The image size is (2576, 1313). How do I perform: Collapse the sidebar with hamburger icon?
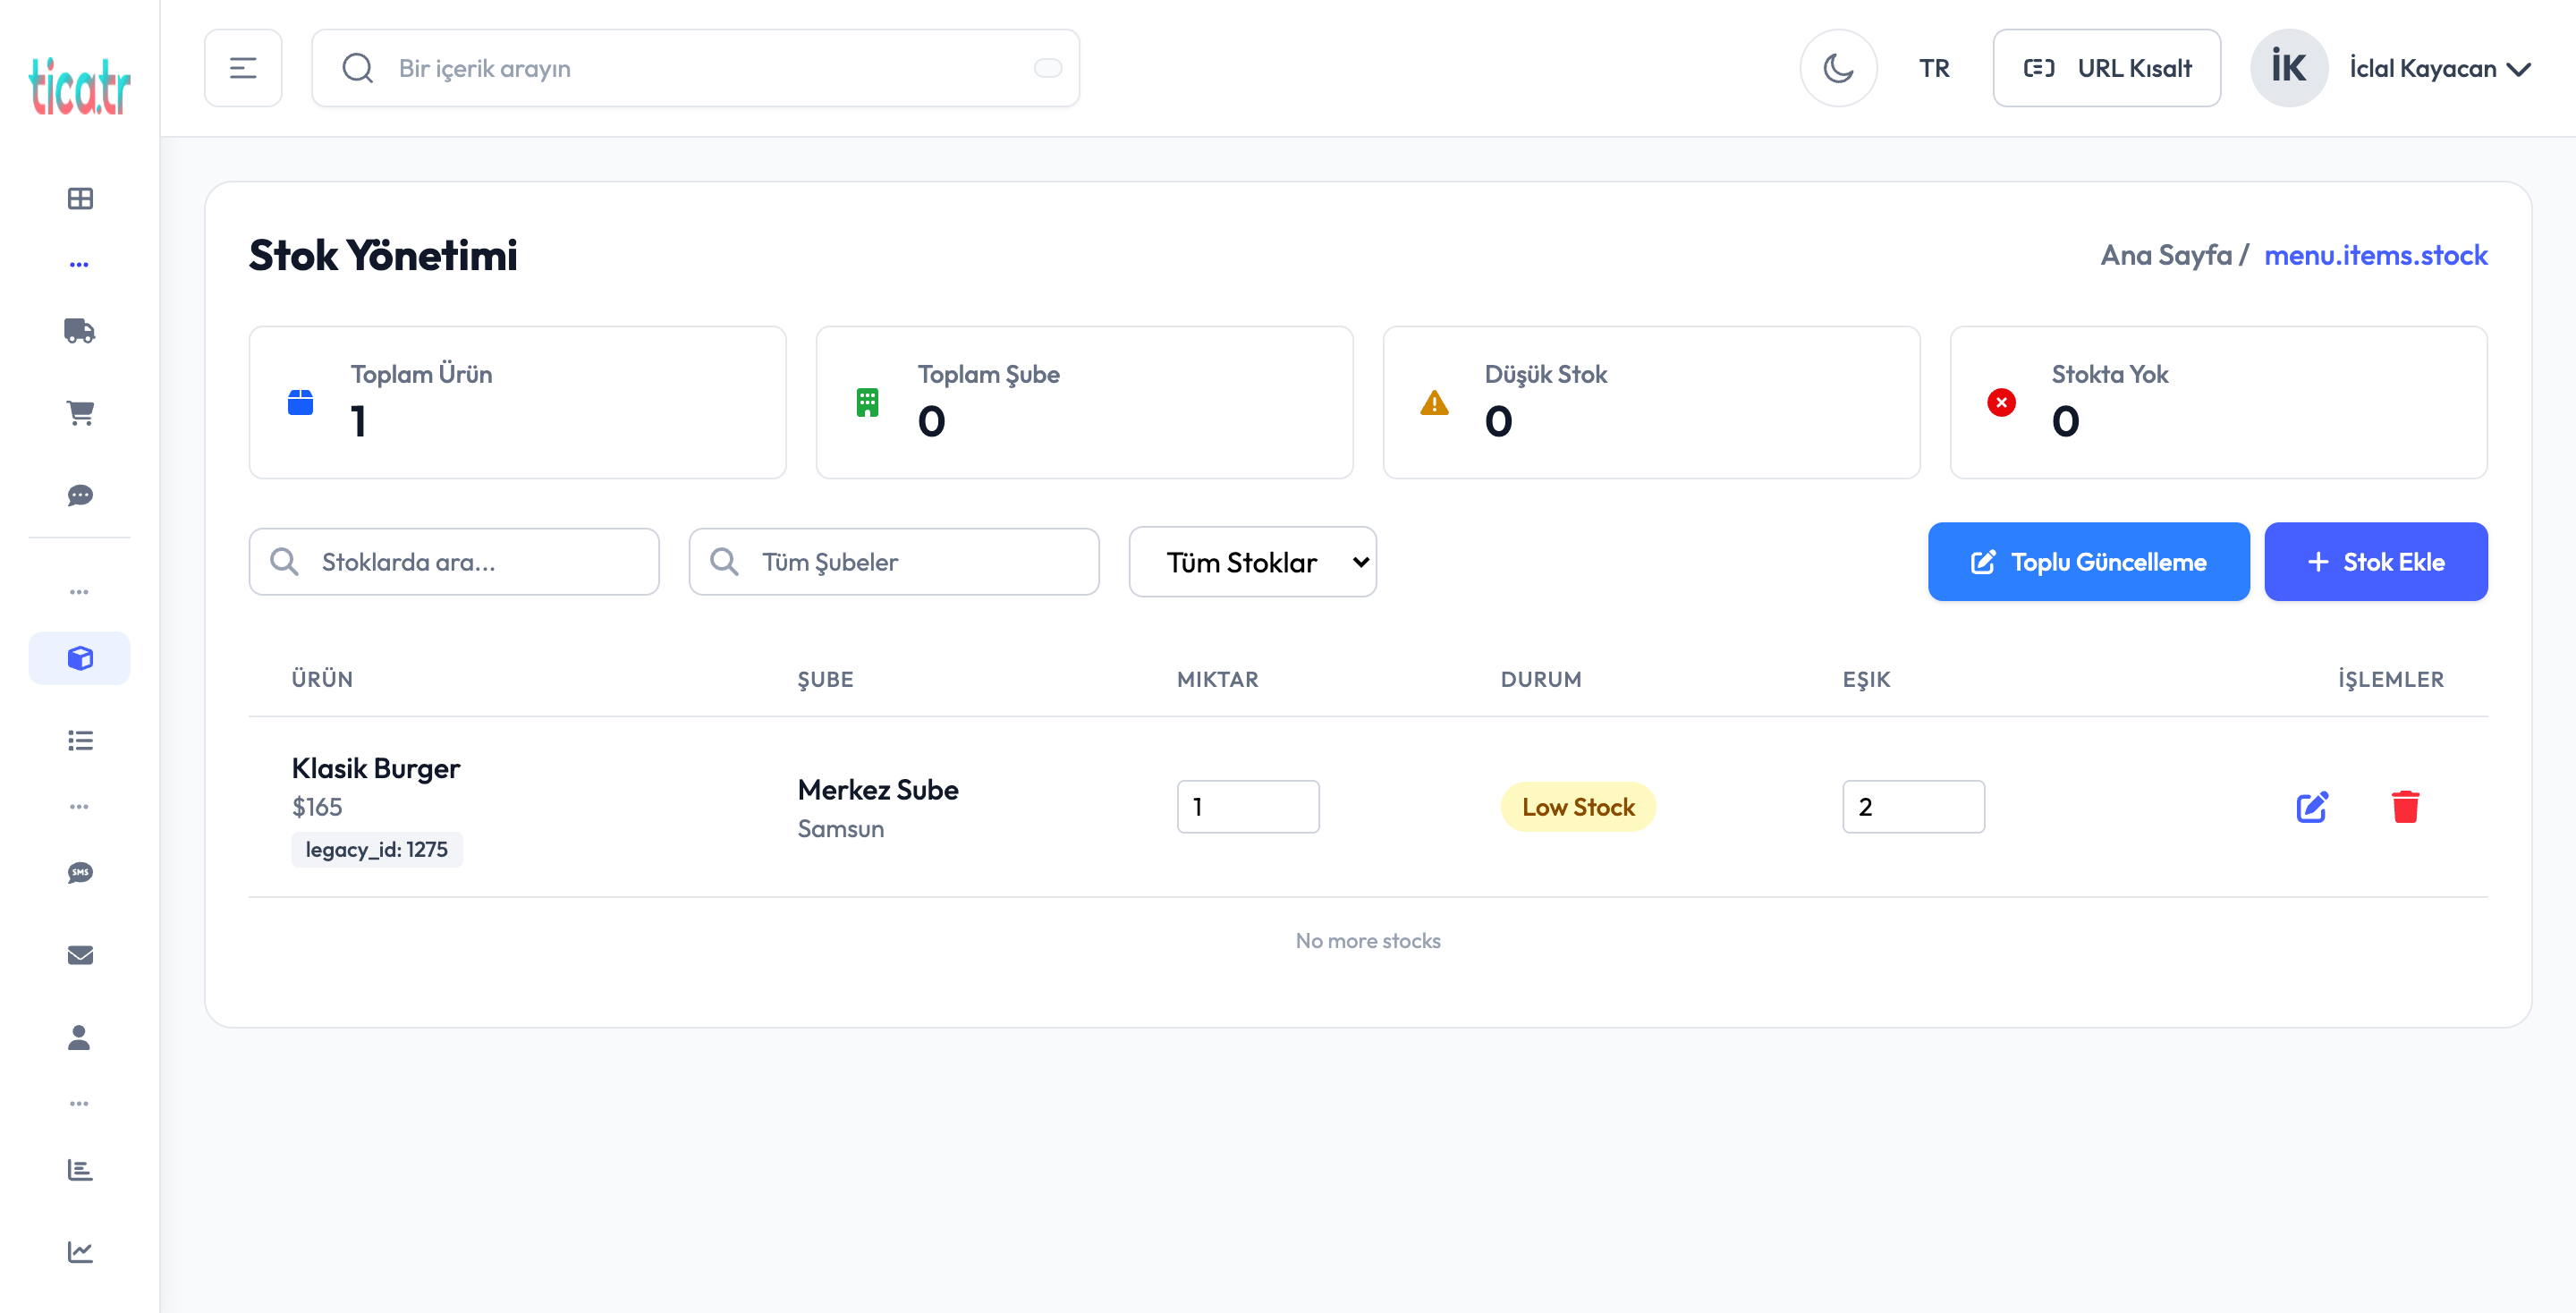[x=243, y=67]
